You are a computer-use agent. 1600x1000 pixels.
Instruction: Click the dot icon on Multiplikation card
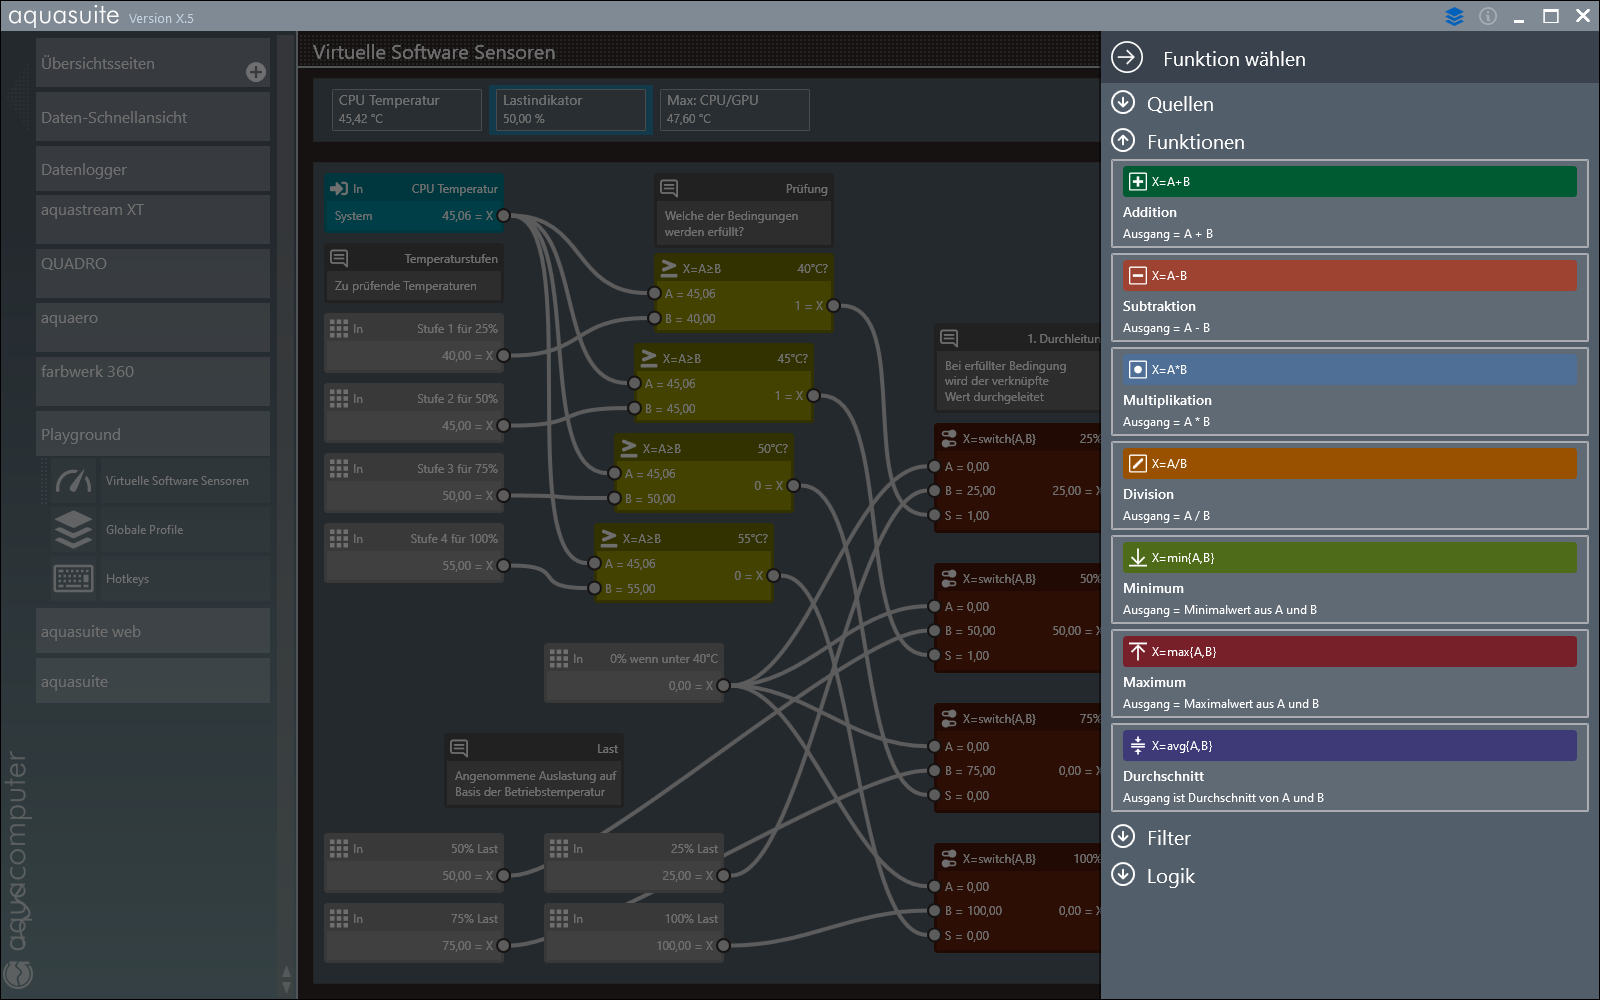[x=1137, y=370]
